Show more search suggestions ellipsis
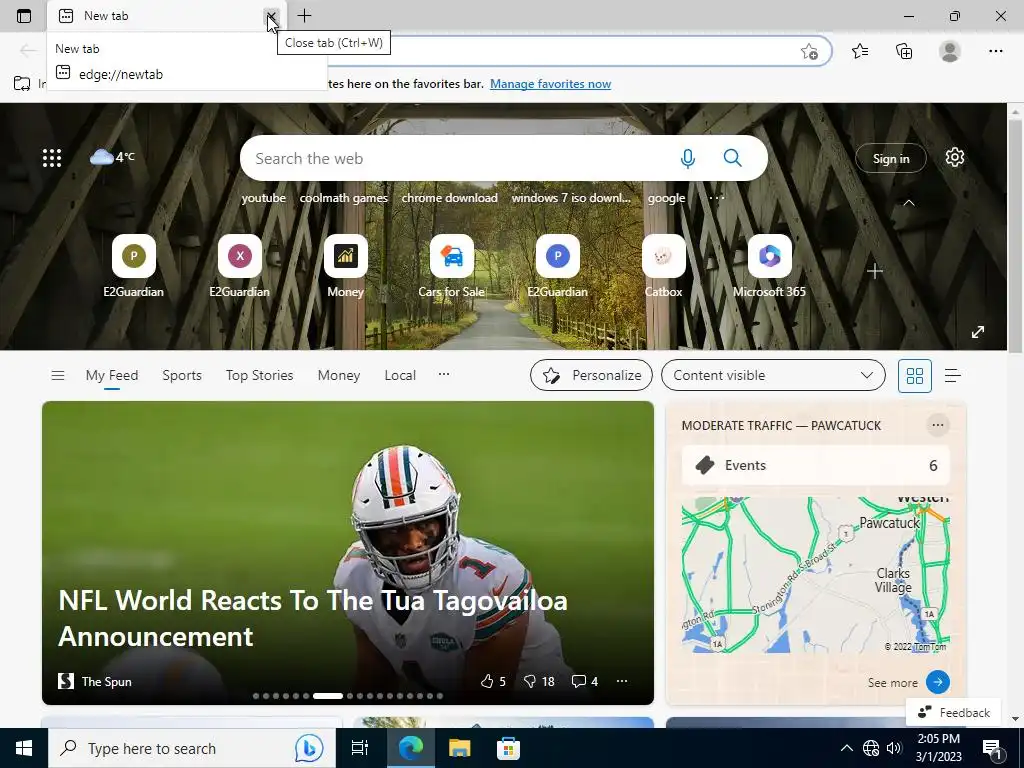 point(716,197)
